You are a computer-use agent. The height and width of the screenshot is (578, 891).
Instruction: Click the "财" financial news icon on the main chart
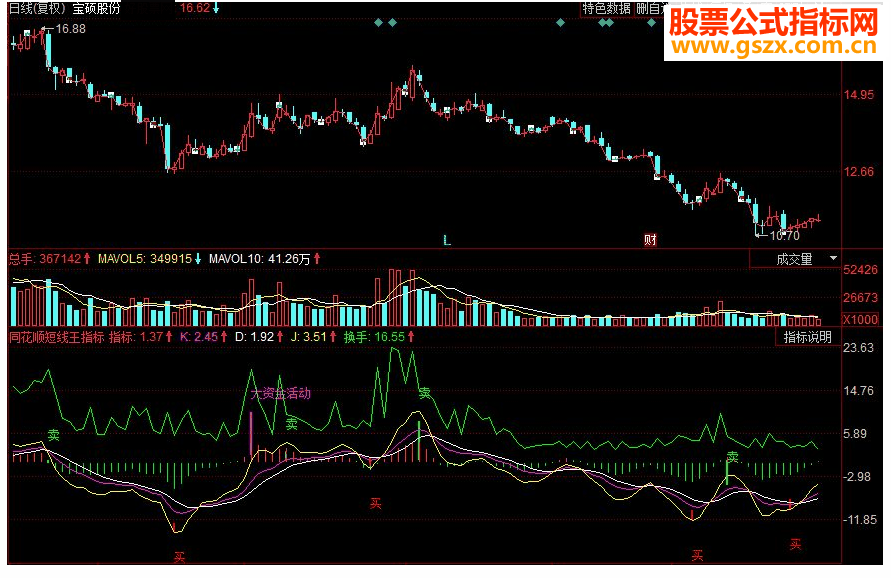[649, 239]
